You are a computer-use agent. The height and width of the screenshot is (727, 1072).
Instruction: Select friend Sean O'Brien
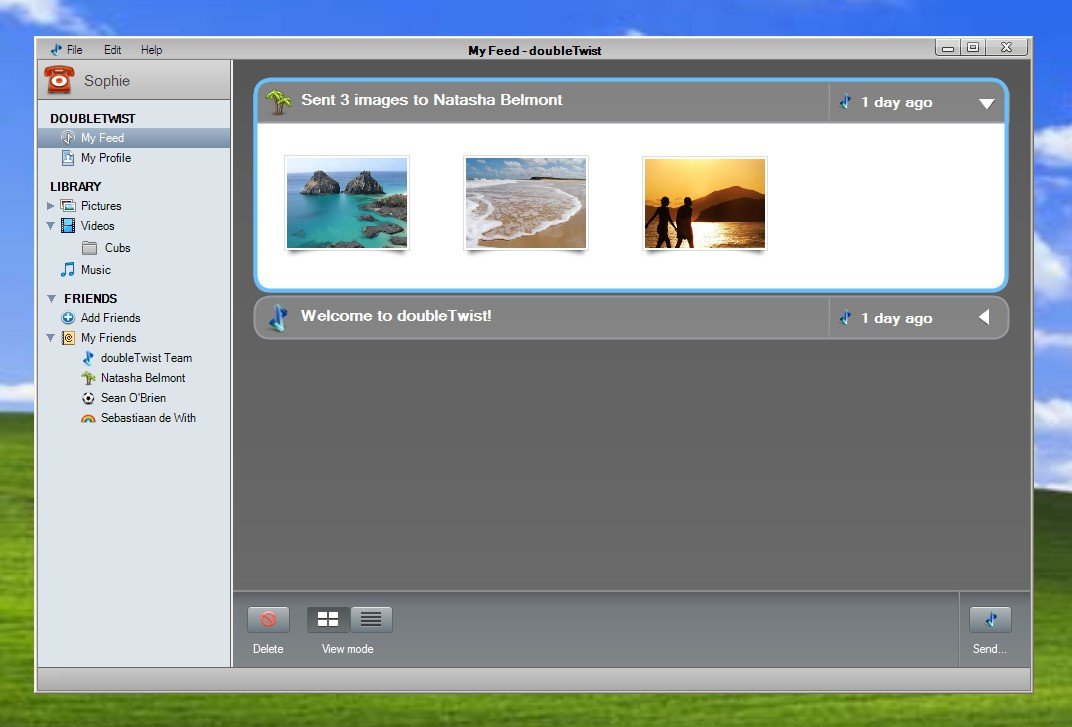[x=133, y=398]
